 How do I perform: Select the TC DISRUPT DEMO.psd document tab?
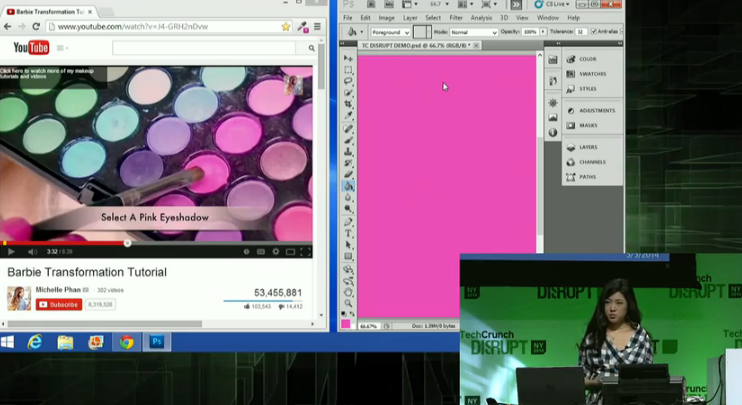[420, 45]
